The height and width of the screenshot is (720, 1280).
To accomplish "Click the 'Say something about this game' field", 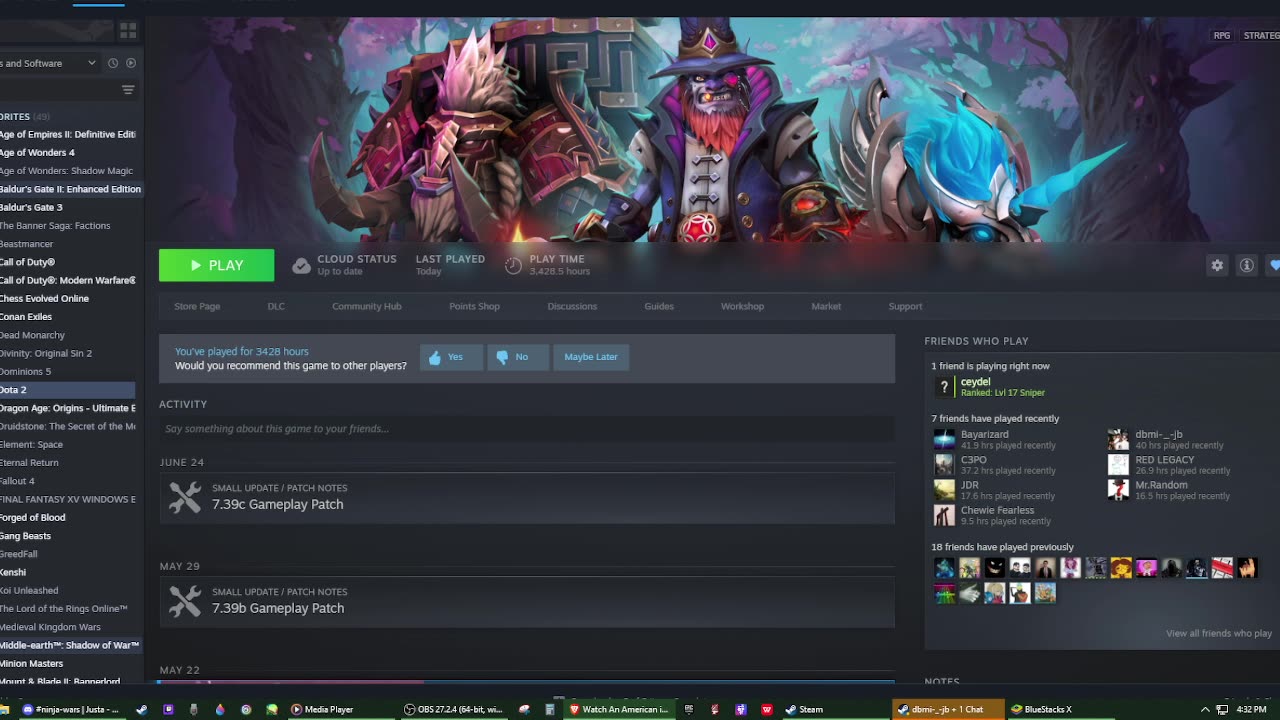I will (527, 429).
